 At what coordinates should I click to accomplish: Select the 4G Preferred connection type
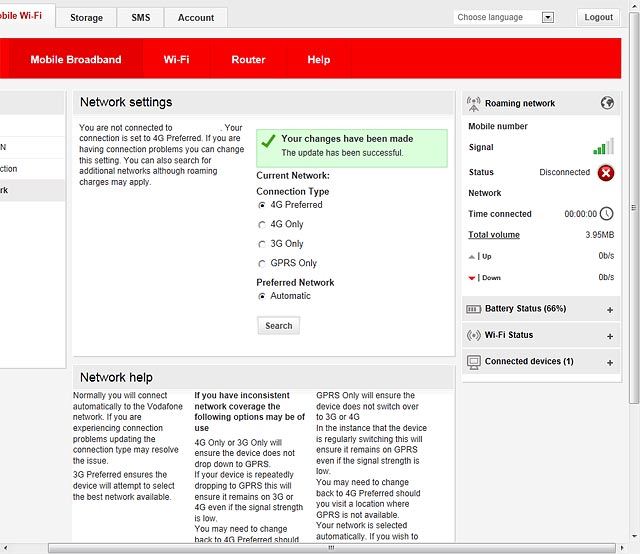coord(262,205)
